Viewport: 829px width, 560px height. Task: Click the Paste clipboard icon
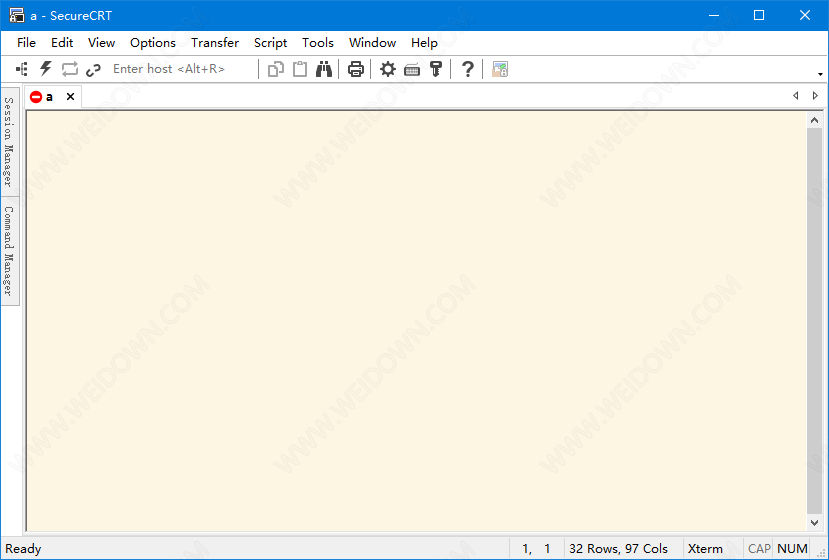pyautogui.click(x=300, y=69)
